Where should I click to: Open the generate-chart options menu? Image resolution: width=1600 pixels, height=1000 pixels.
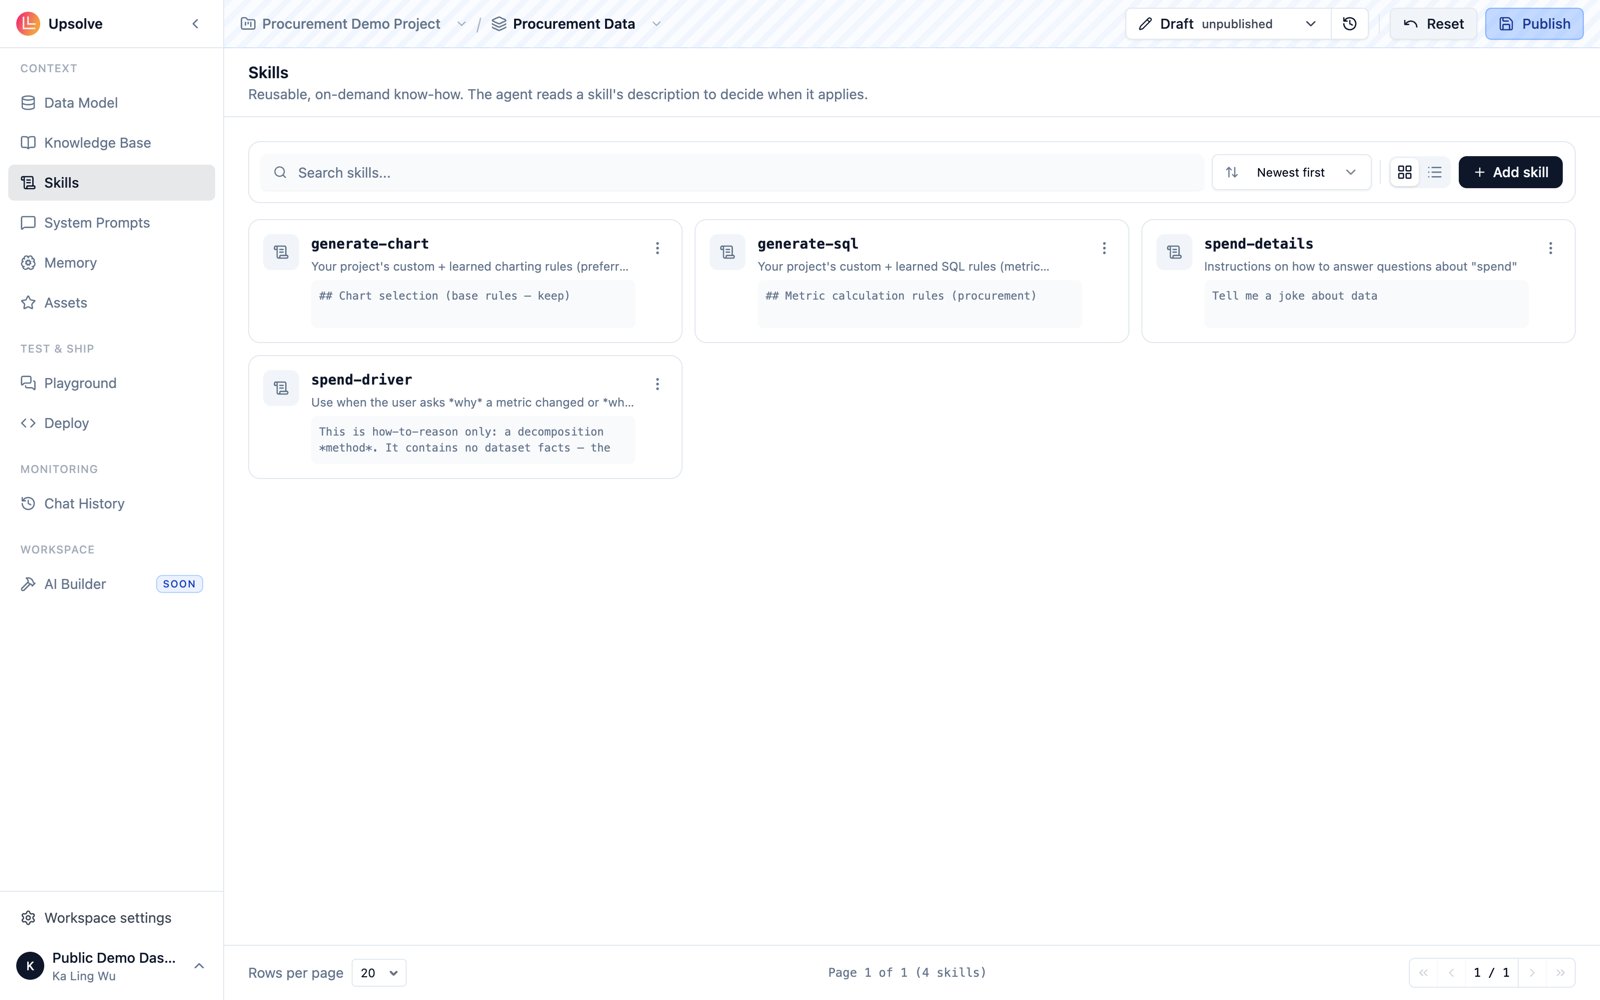coord(657,248)
